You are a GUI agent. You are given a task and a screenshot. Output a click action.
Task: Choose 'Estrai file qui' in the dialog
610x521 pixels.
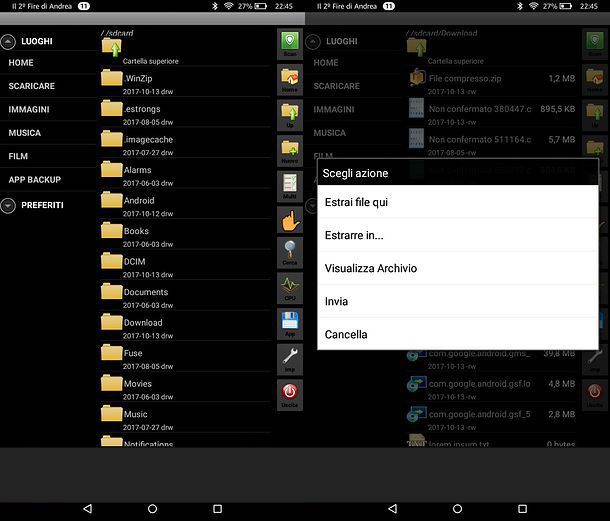coord(458,202)
